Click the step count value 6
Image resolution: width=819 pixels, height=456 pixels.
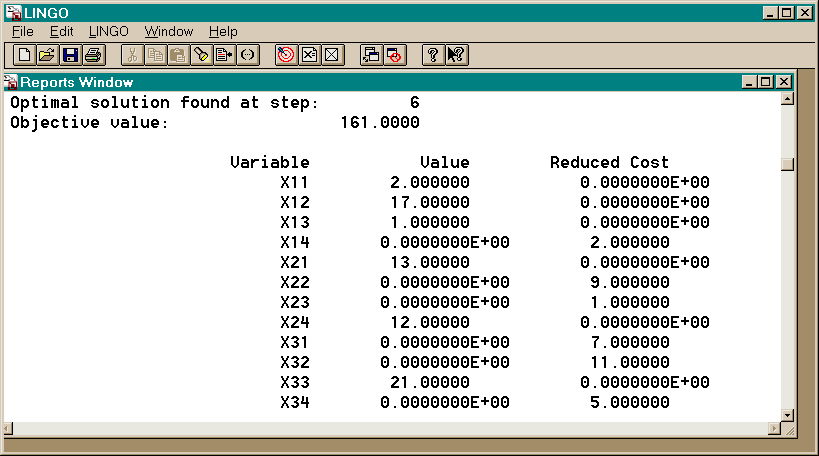pos(415,102)
